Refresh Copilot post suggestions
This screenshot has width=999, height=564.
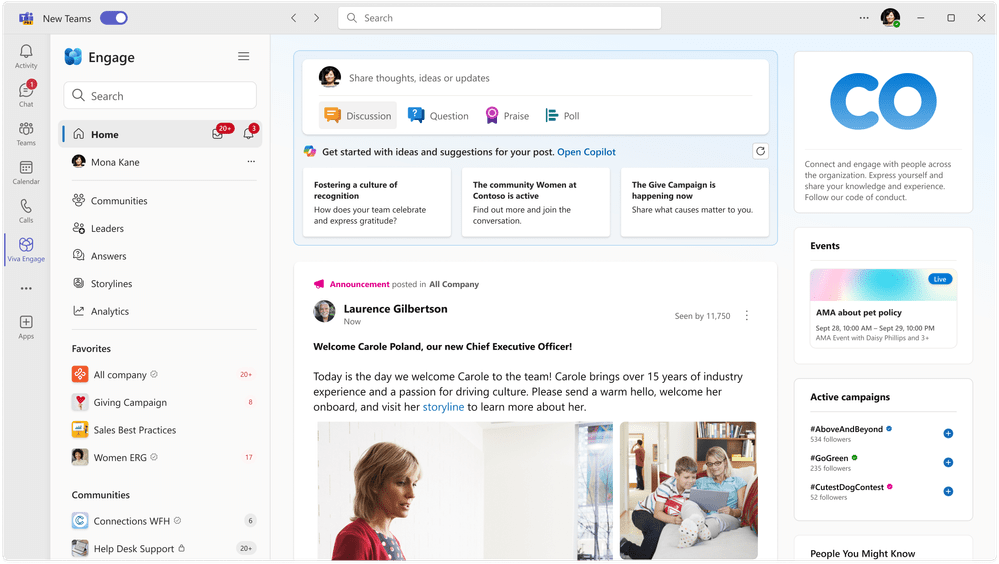click(760, 152)
